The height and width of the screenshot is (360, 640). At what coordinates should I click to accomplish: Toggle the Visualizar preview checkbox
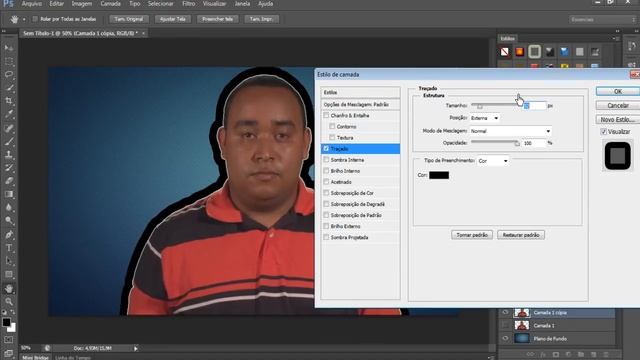604,131
